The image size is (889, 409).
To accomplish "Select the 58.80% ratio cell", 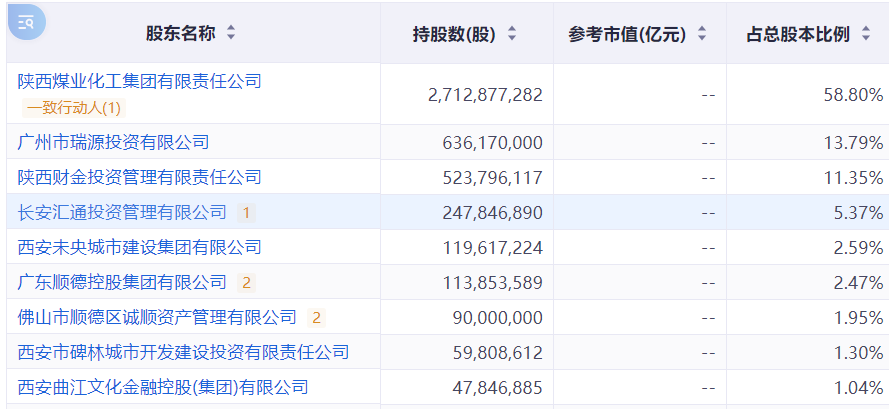I will pos(807,94).
